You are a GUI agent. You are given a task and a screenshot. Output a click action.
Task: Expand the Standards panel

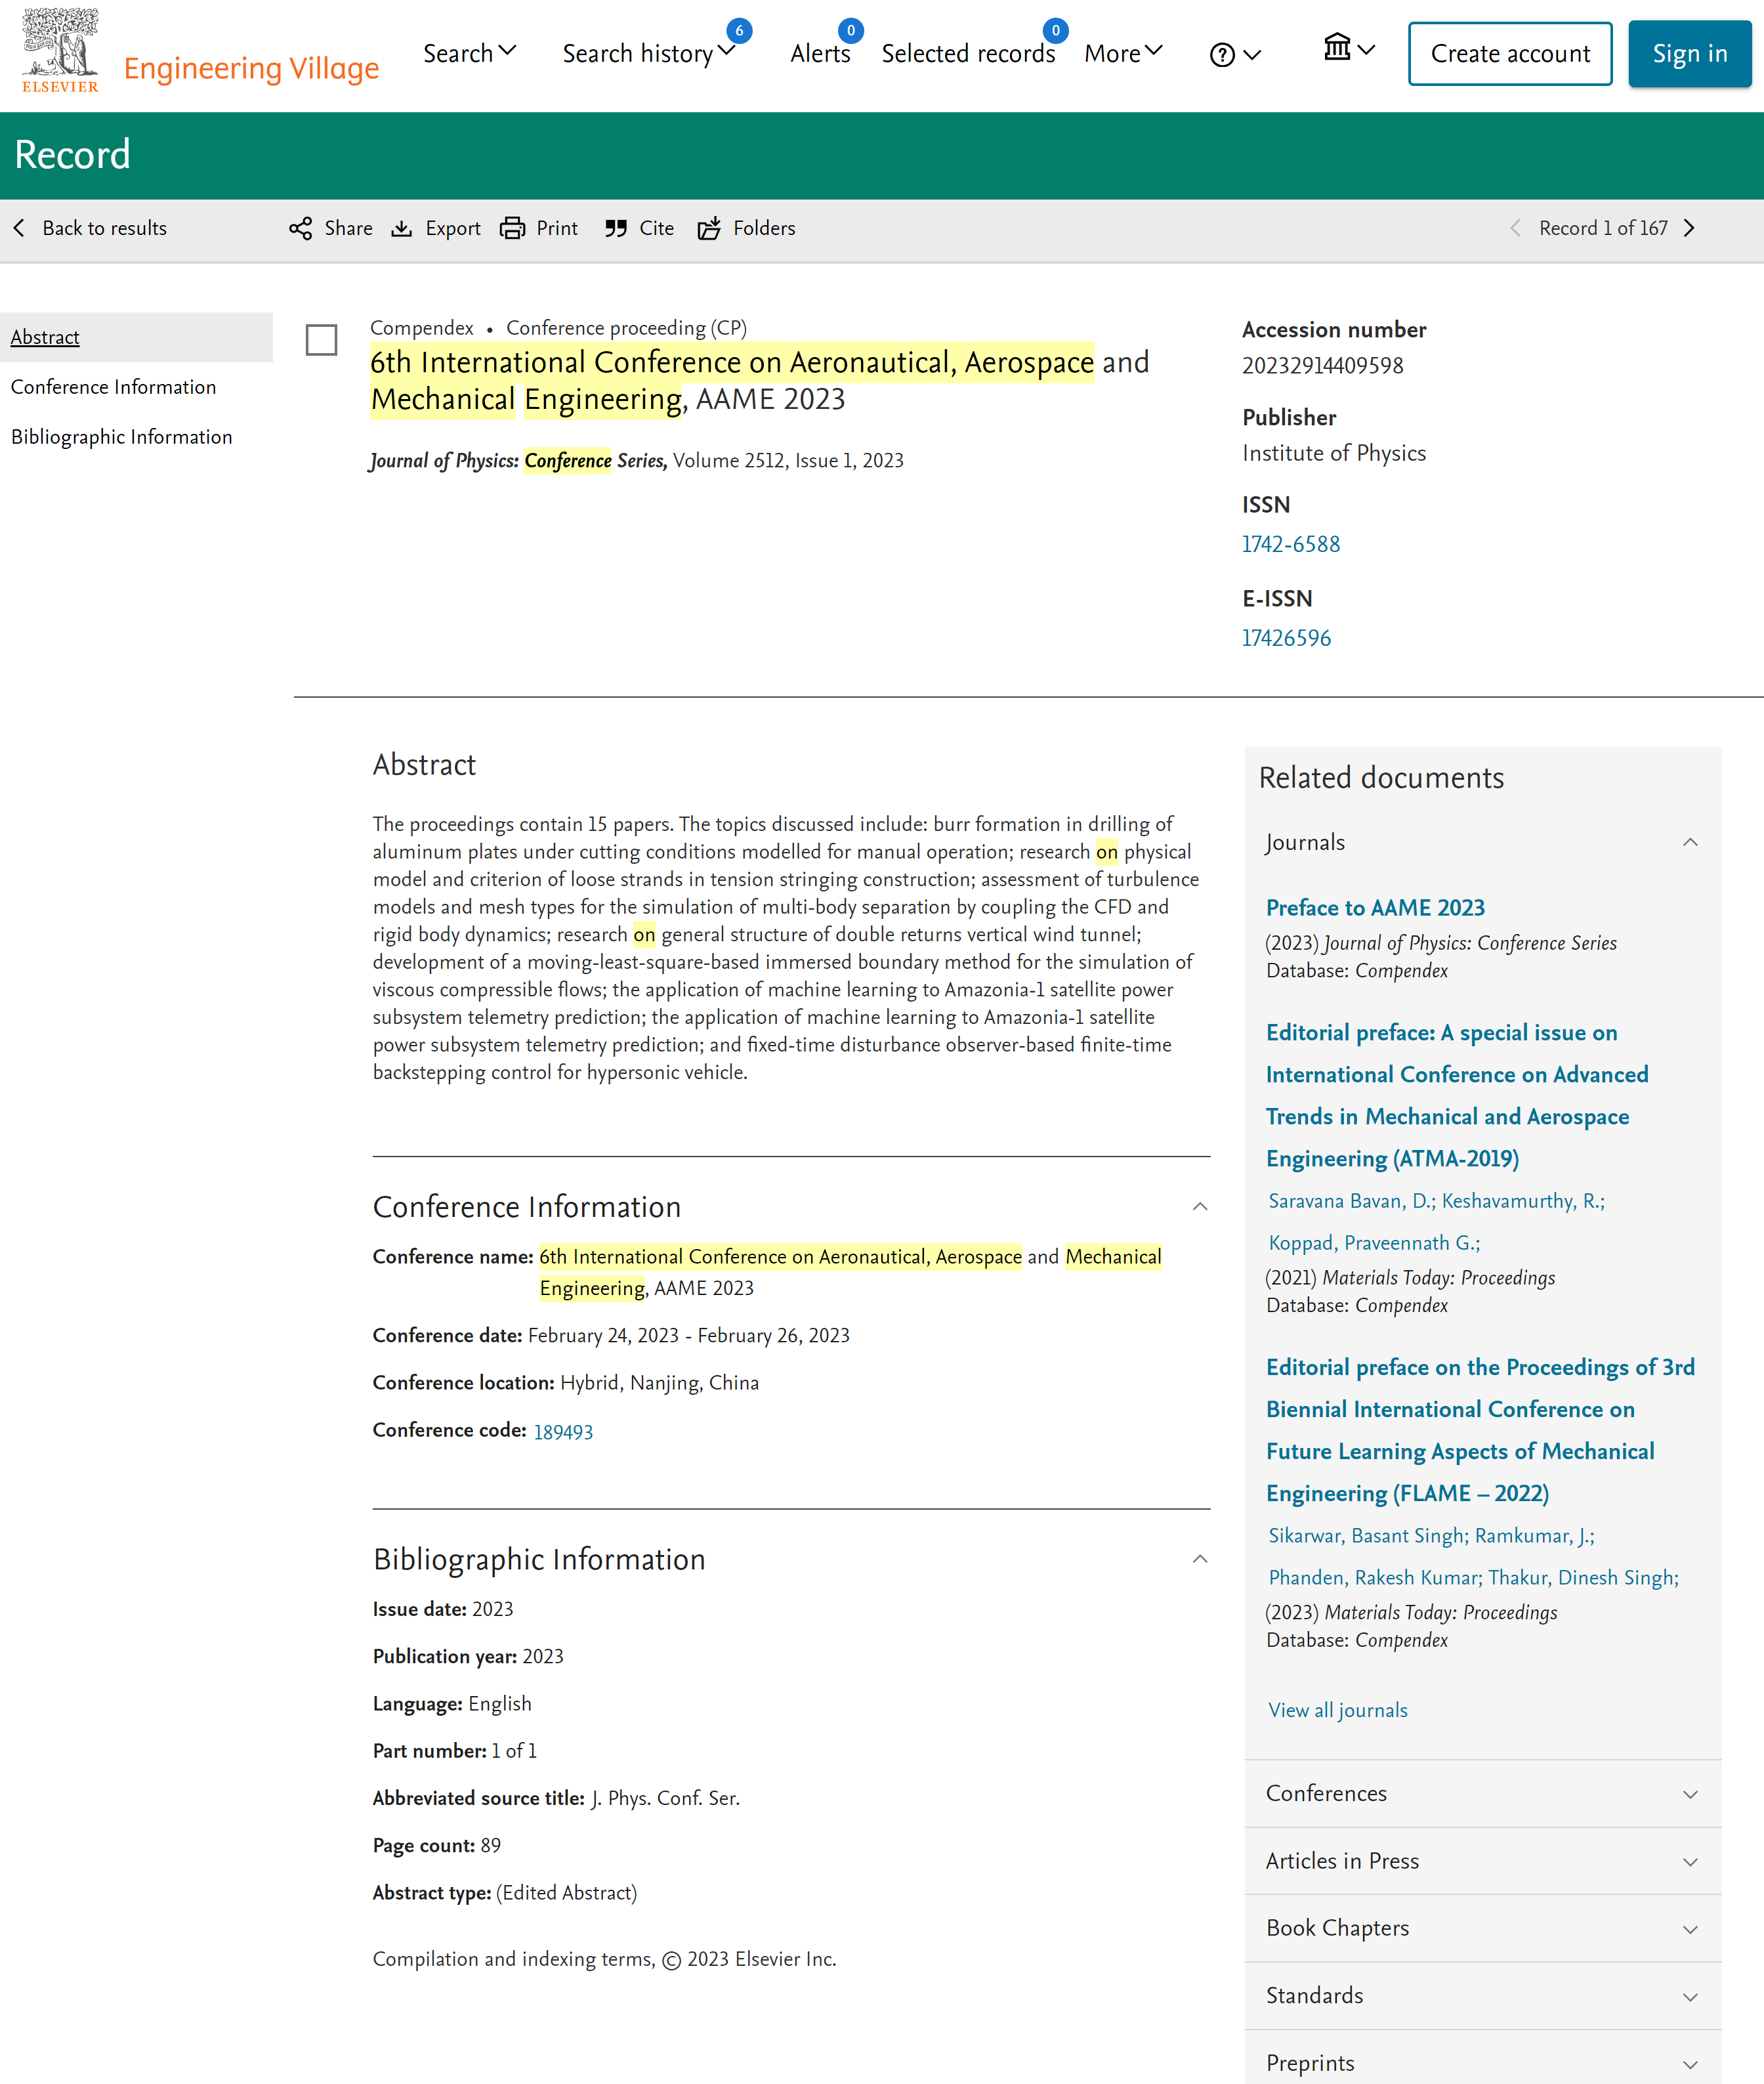[1483, 1996]
